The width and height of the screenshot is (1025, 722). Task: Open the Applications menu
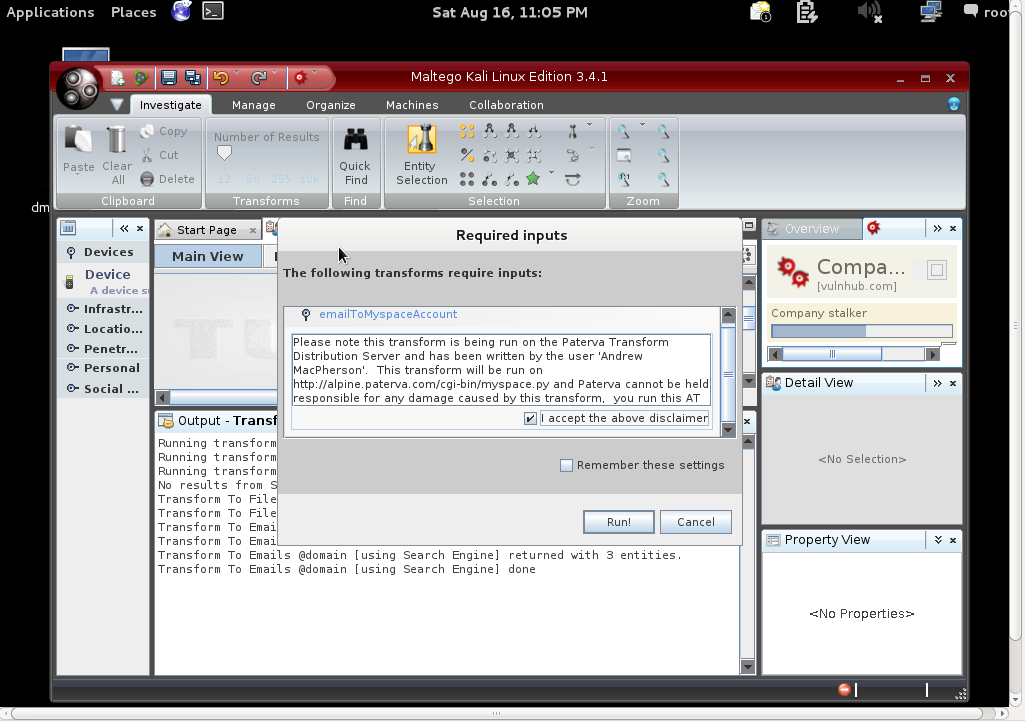(50, 12)
